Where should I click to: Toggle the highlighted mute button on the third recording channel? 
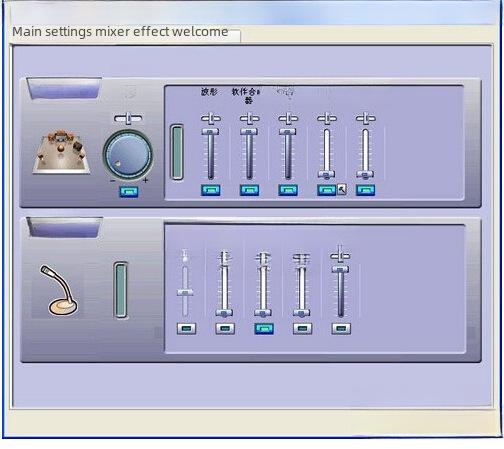click(x=264, y=329)
